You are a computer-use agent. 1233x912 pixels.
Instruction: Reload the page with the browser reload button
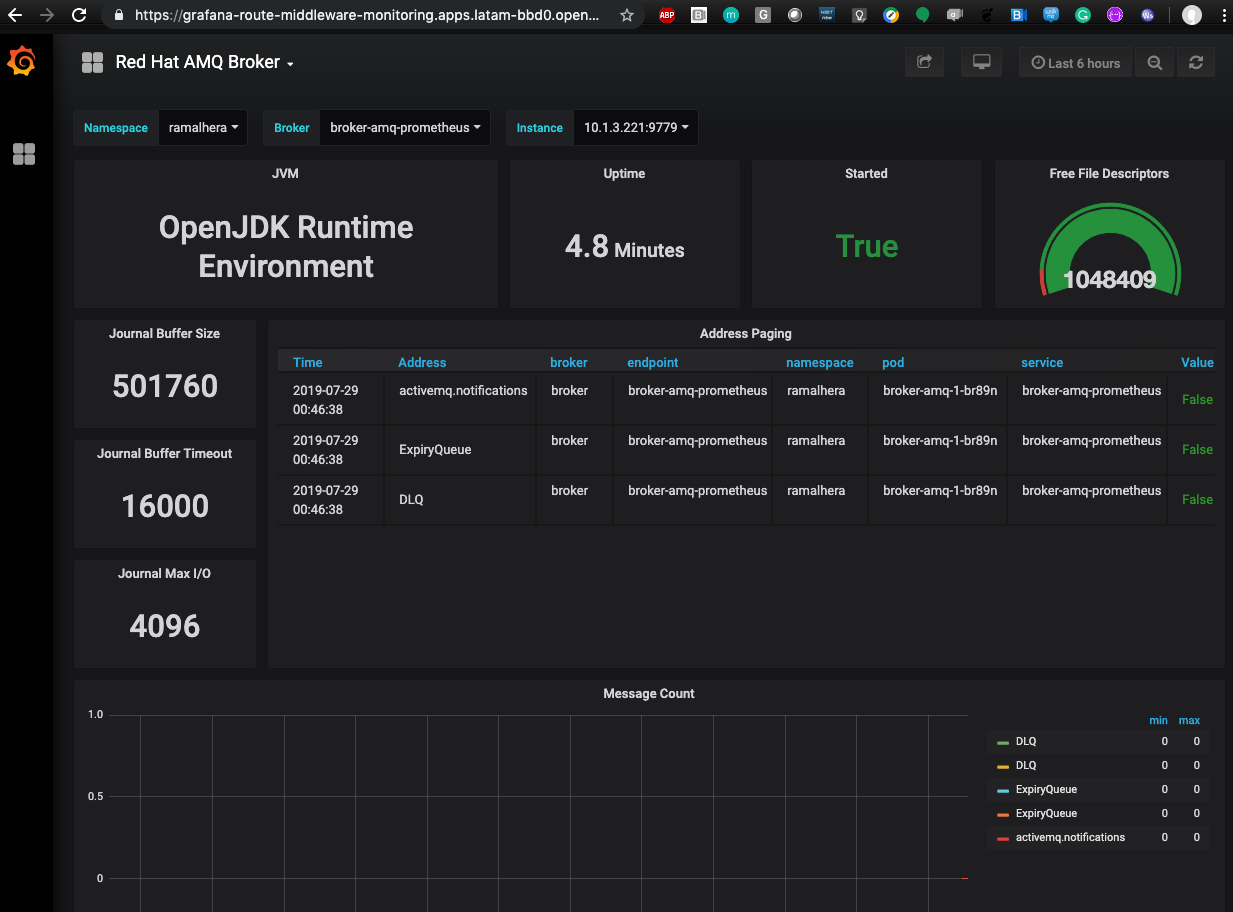pos(80,15)
